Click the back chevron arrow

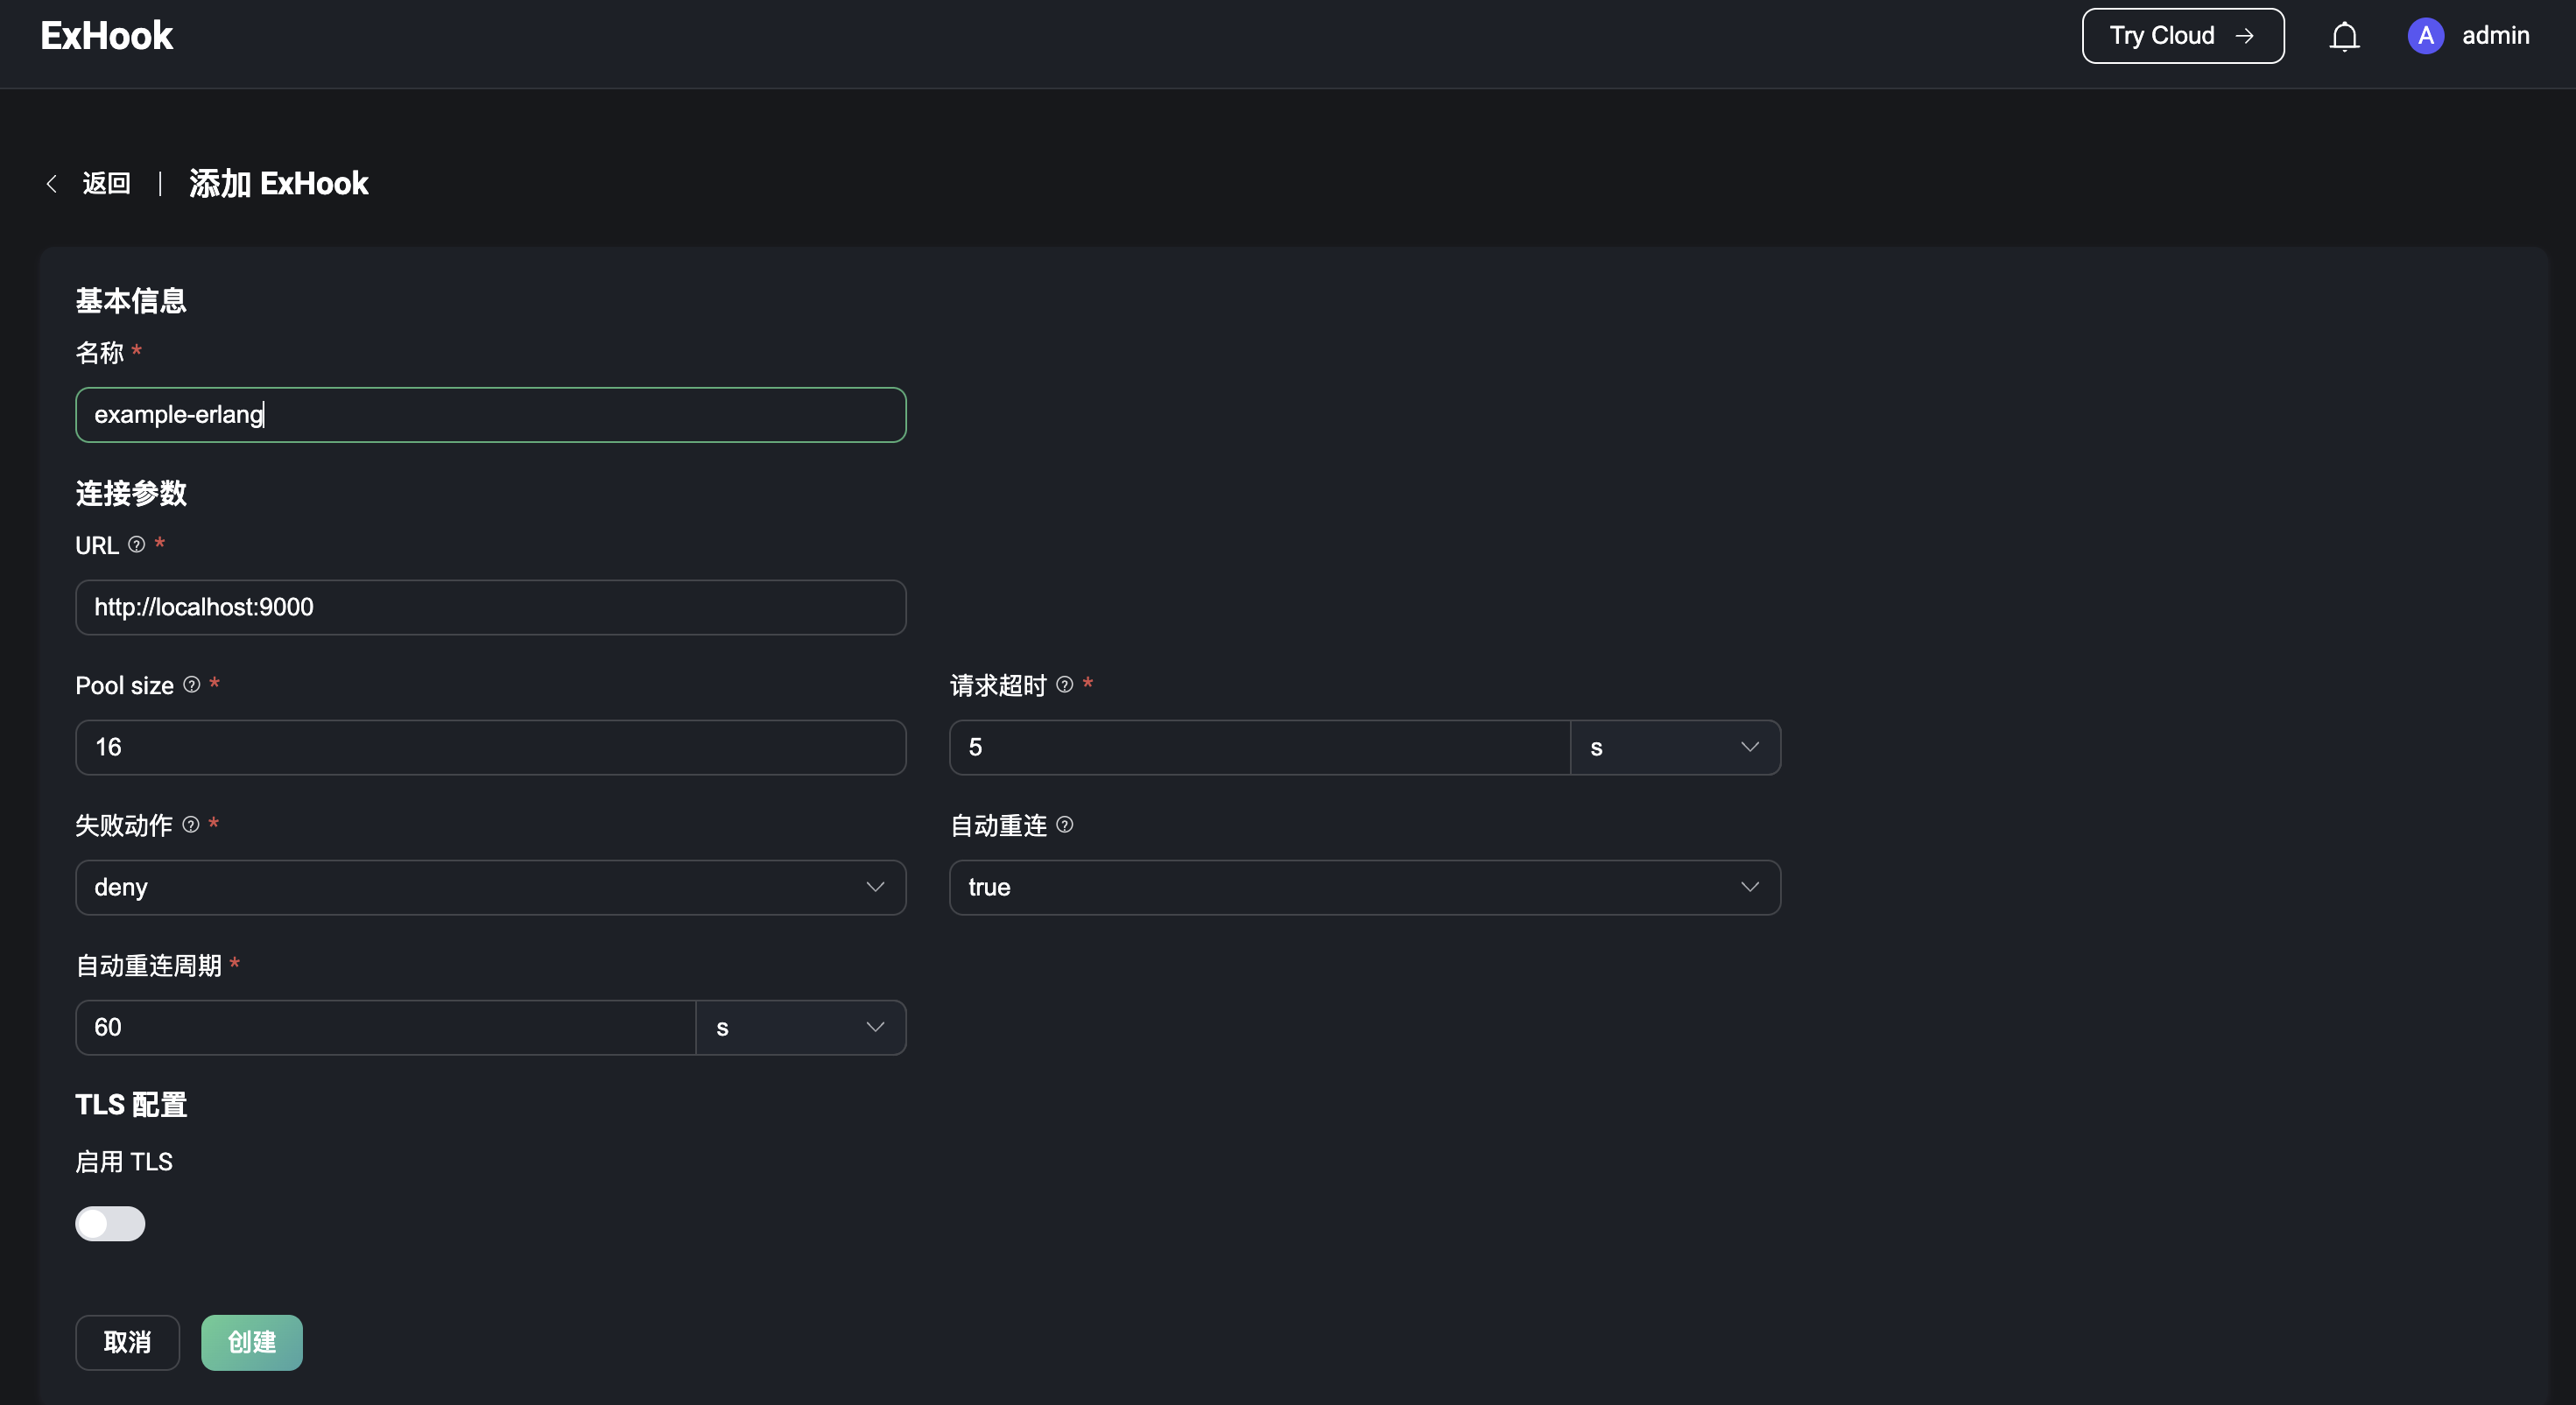[51, 183]
